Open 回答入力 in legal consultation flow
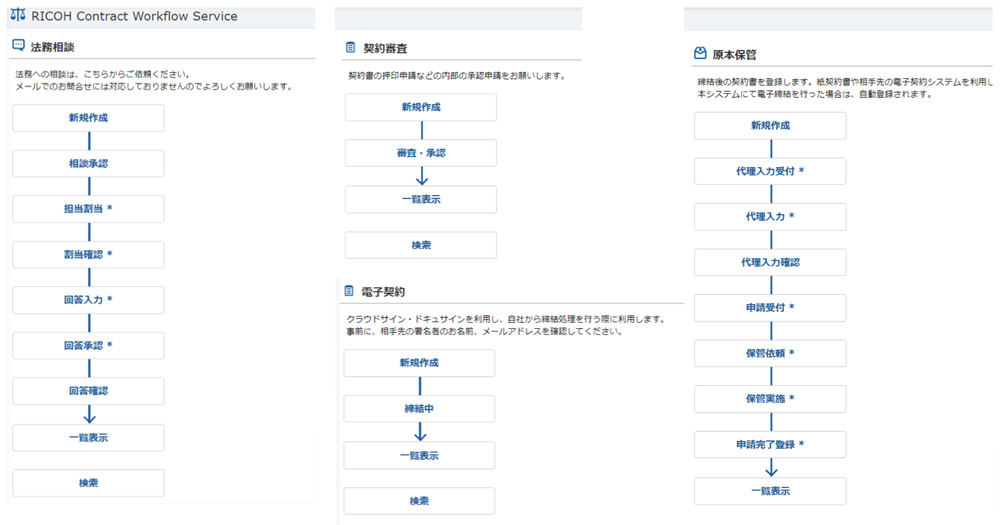 click(88, 300)
